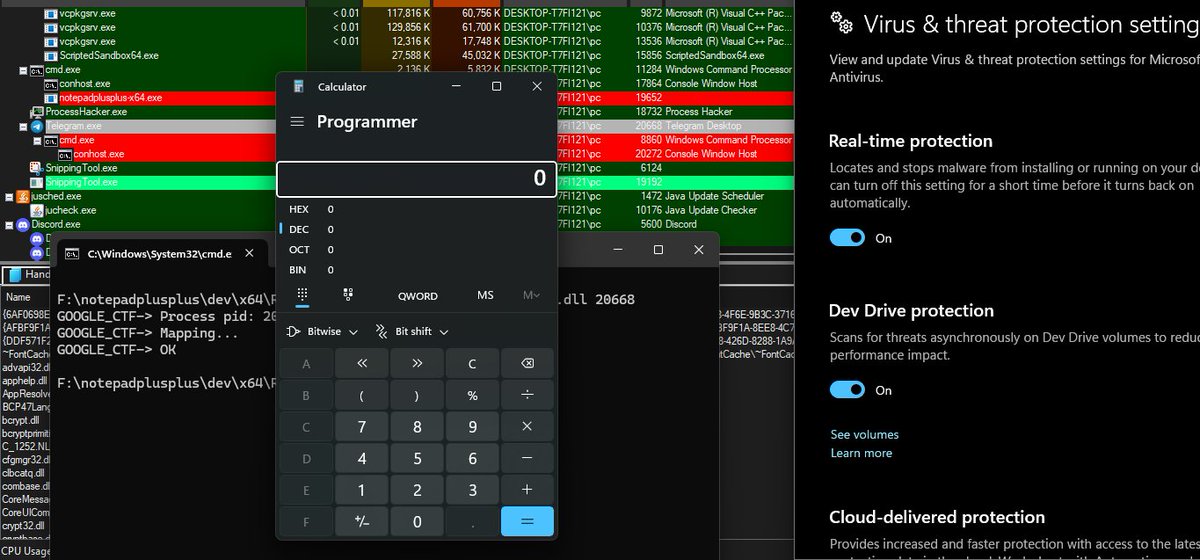Click the Handles tab icon in Process Hacker
The height and width of the screenshot is (560, 1200).
point(13,274)
